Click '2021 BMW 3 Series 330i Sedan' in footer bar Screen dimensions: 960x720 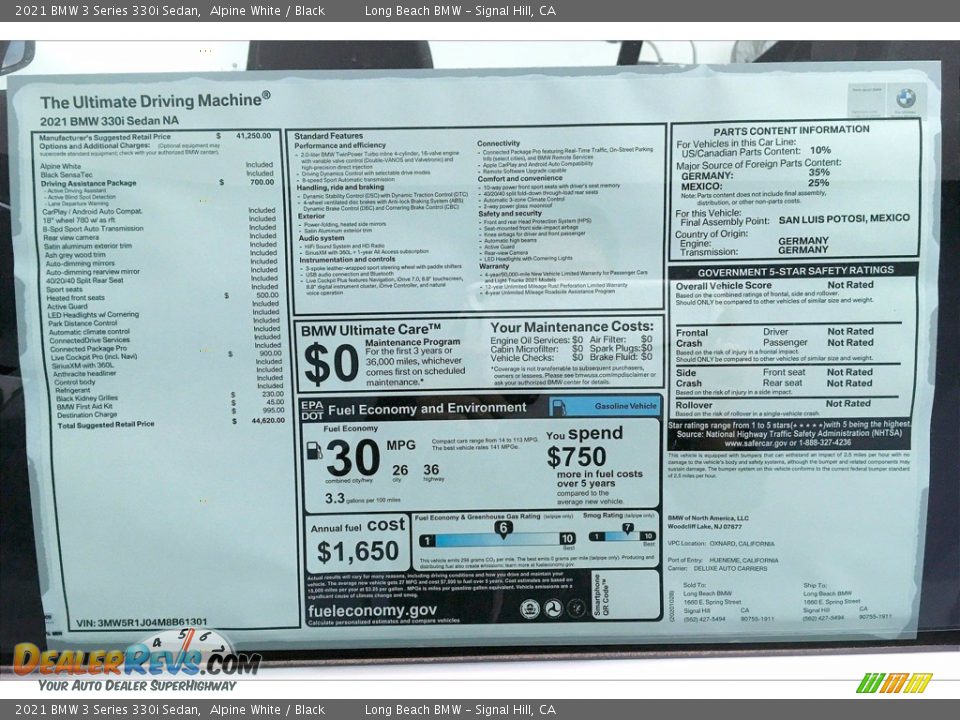click(108, 710)
